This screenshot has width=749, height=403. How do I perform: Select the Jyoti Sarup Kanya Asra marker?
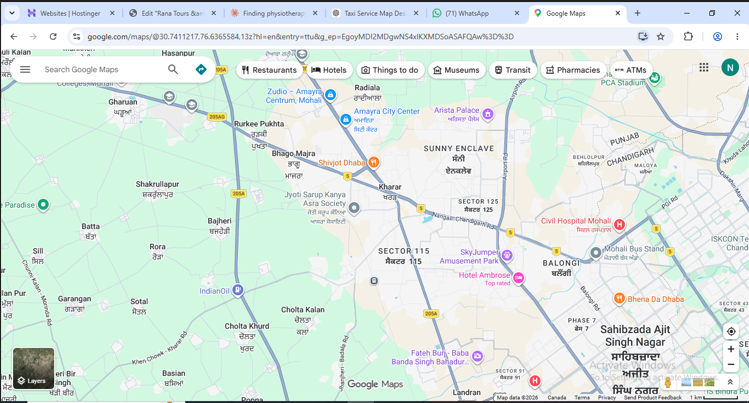click(x=354, y=208)
